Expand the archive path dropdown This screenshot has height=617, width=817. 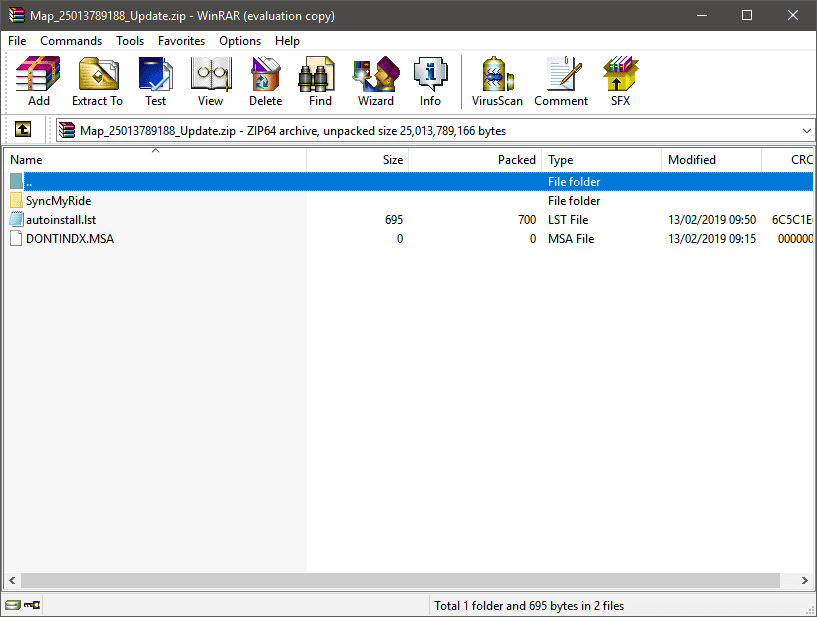tap(806, 131)
